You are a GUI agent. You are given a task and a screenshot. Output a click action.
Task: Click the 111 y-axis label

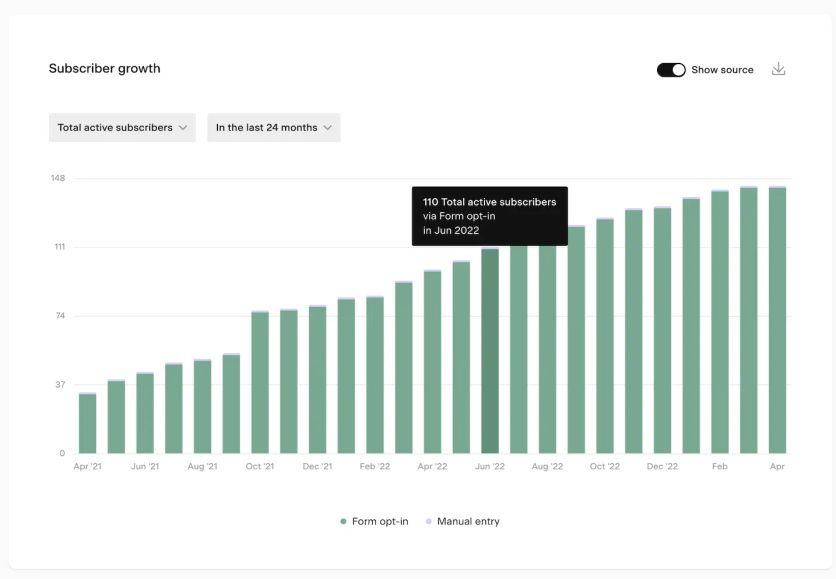tap(60, 247)
